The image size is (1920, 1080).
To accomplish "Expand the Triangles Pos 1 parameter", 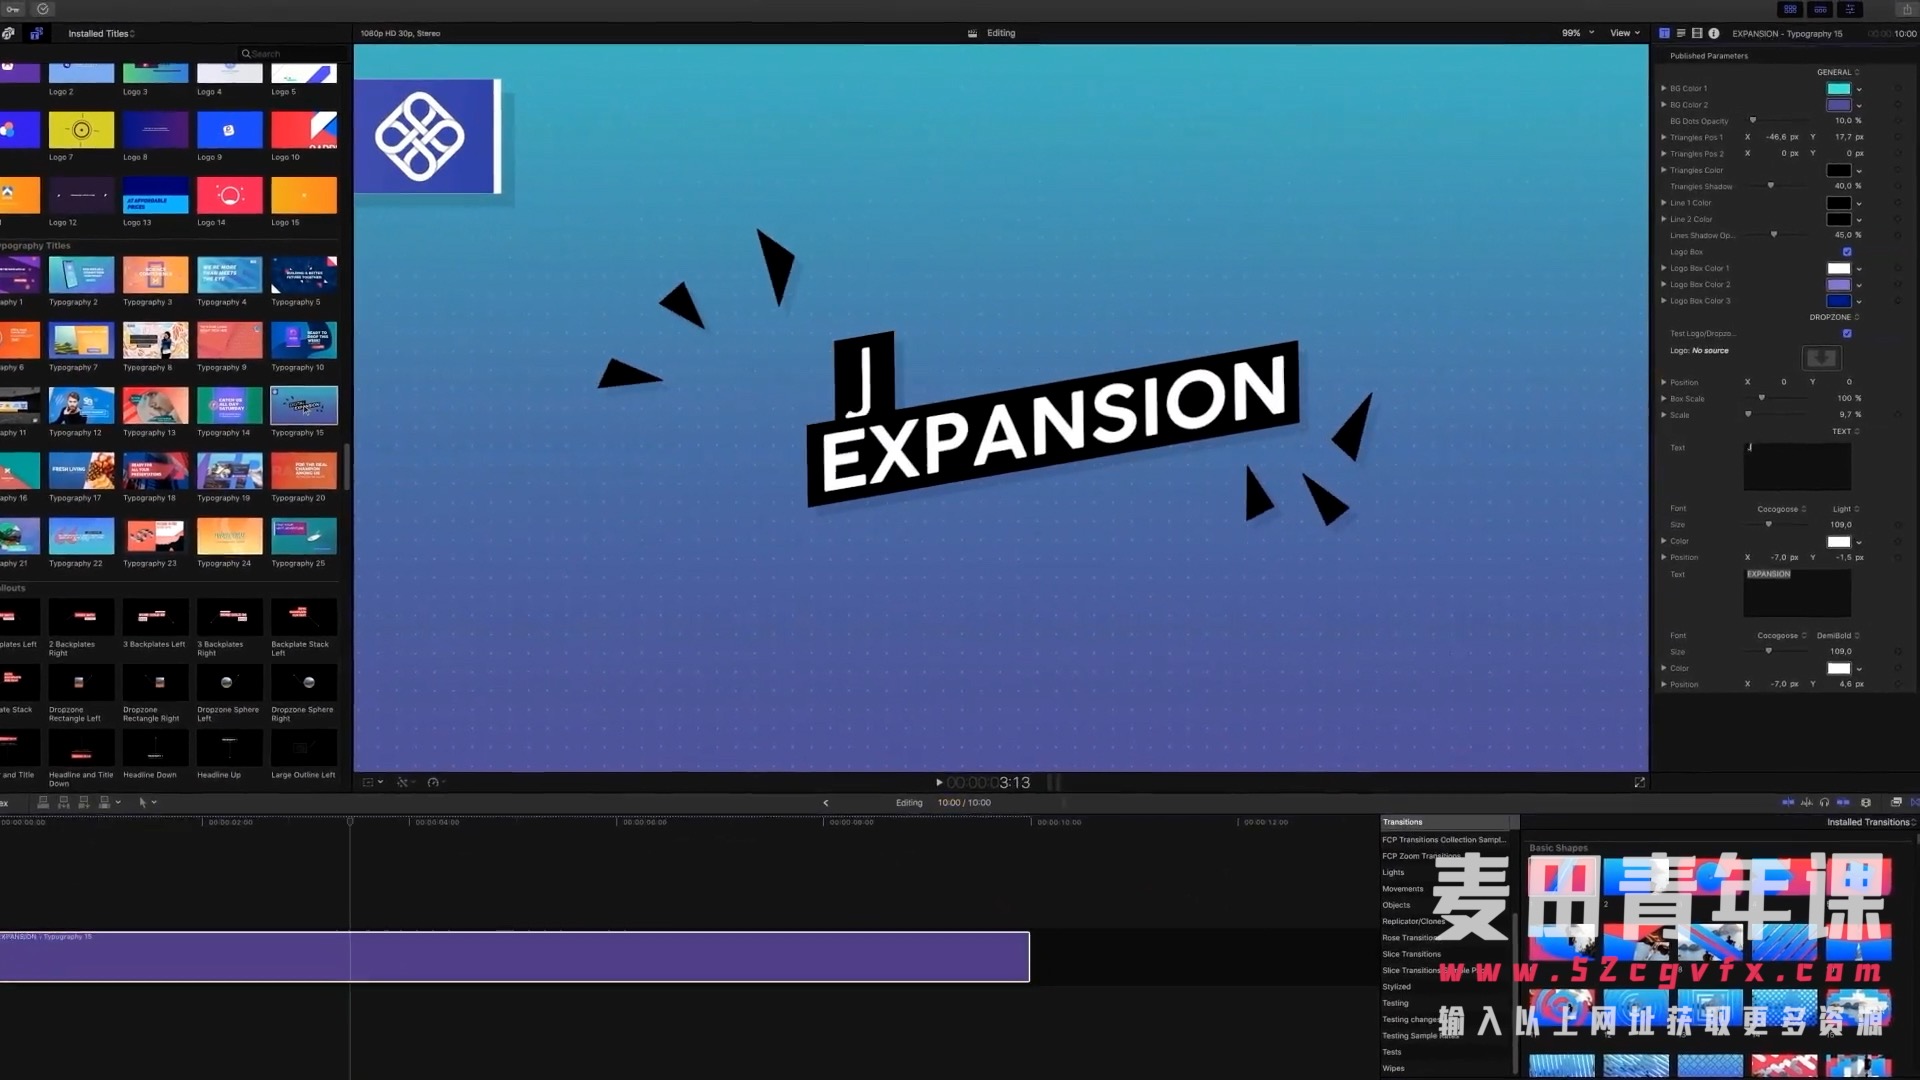I will (x=1664, y=137).
